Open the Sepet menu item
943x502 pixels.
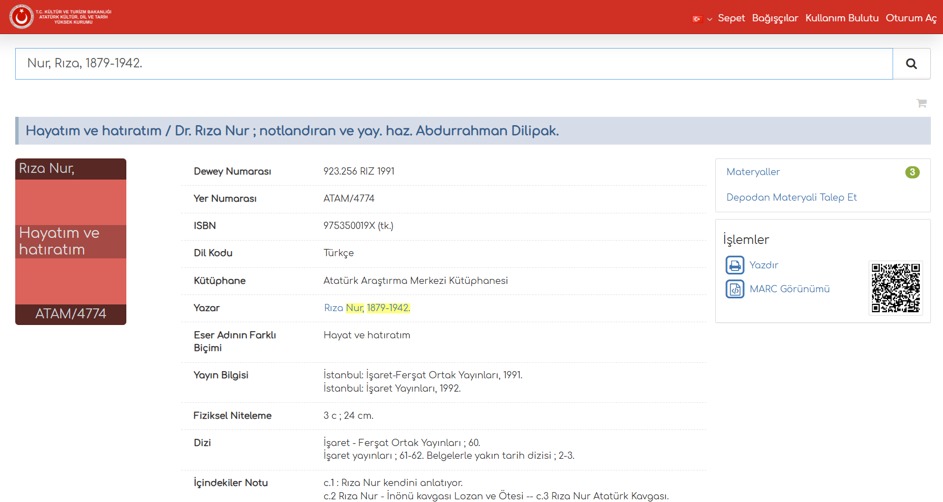[731, 18]
